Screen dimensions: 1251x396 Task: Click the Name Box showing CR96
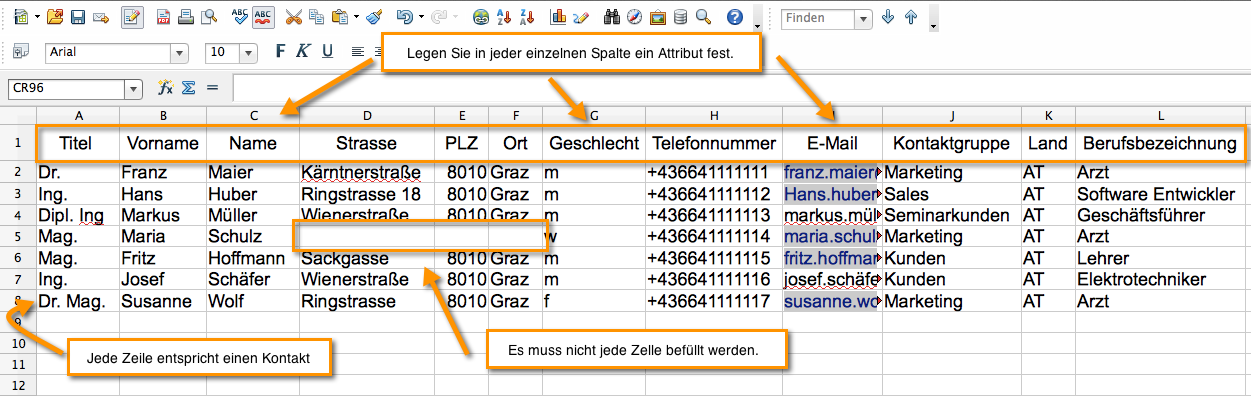[66, 89]
